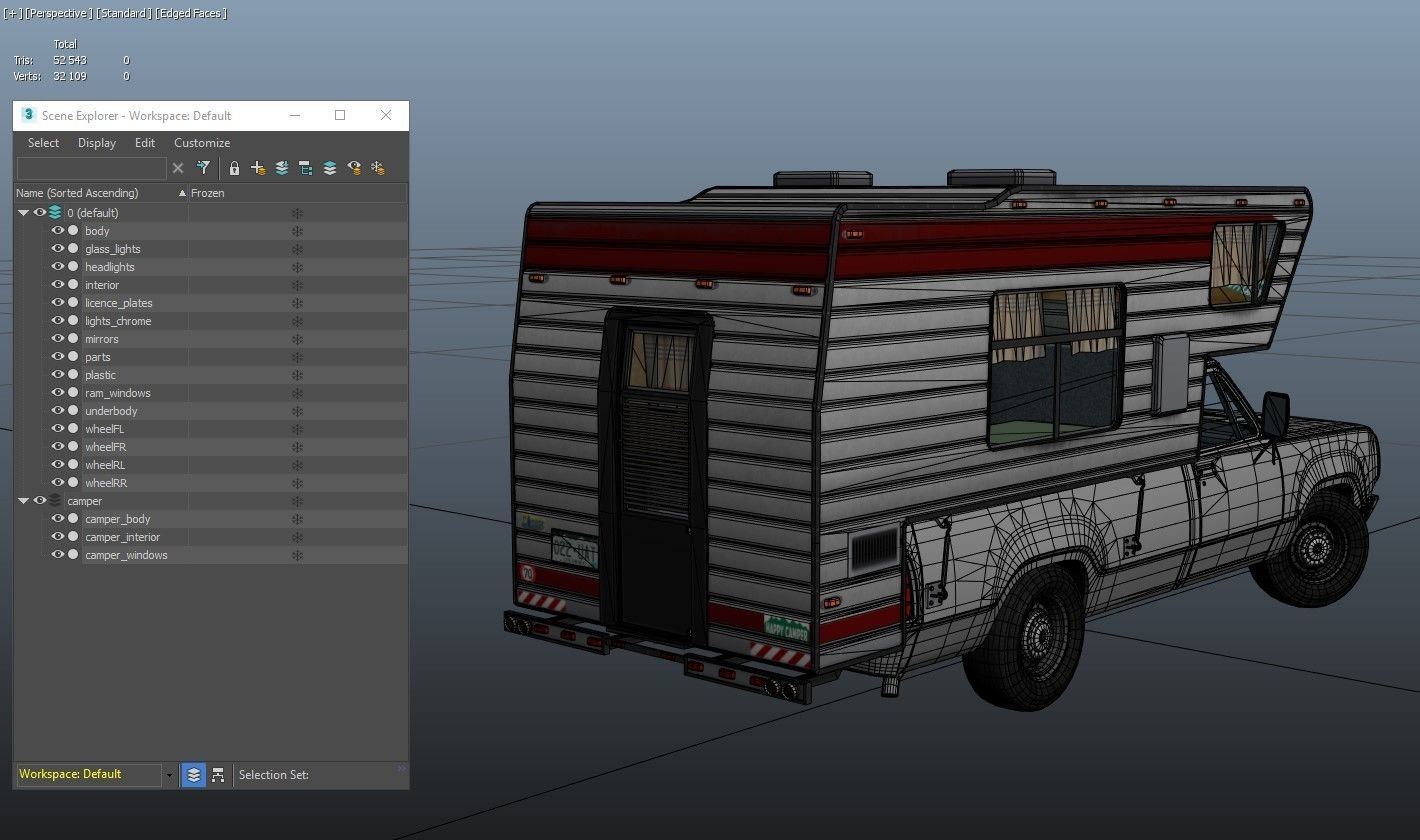Click the frozen snowflake cell for camper_windows
The width and height of the screenshot is (1420, 840).
[297, 555]
